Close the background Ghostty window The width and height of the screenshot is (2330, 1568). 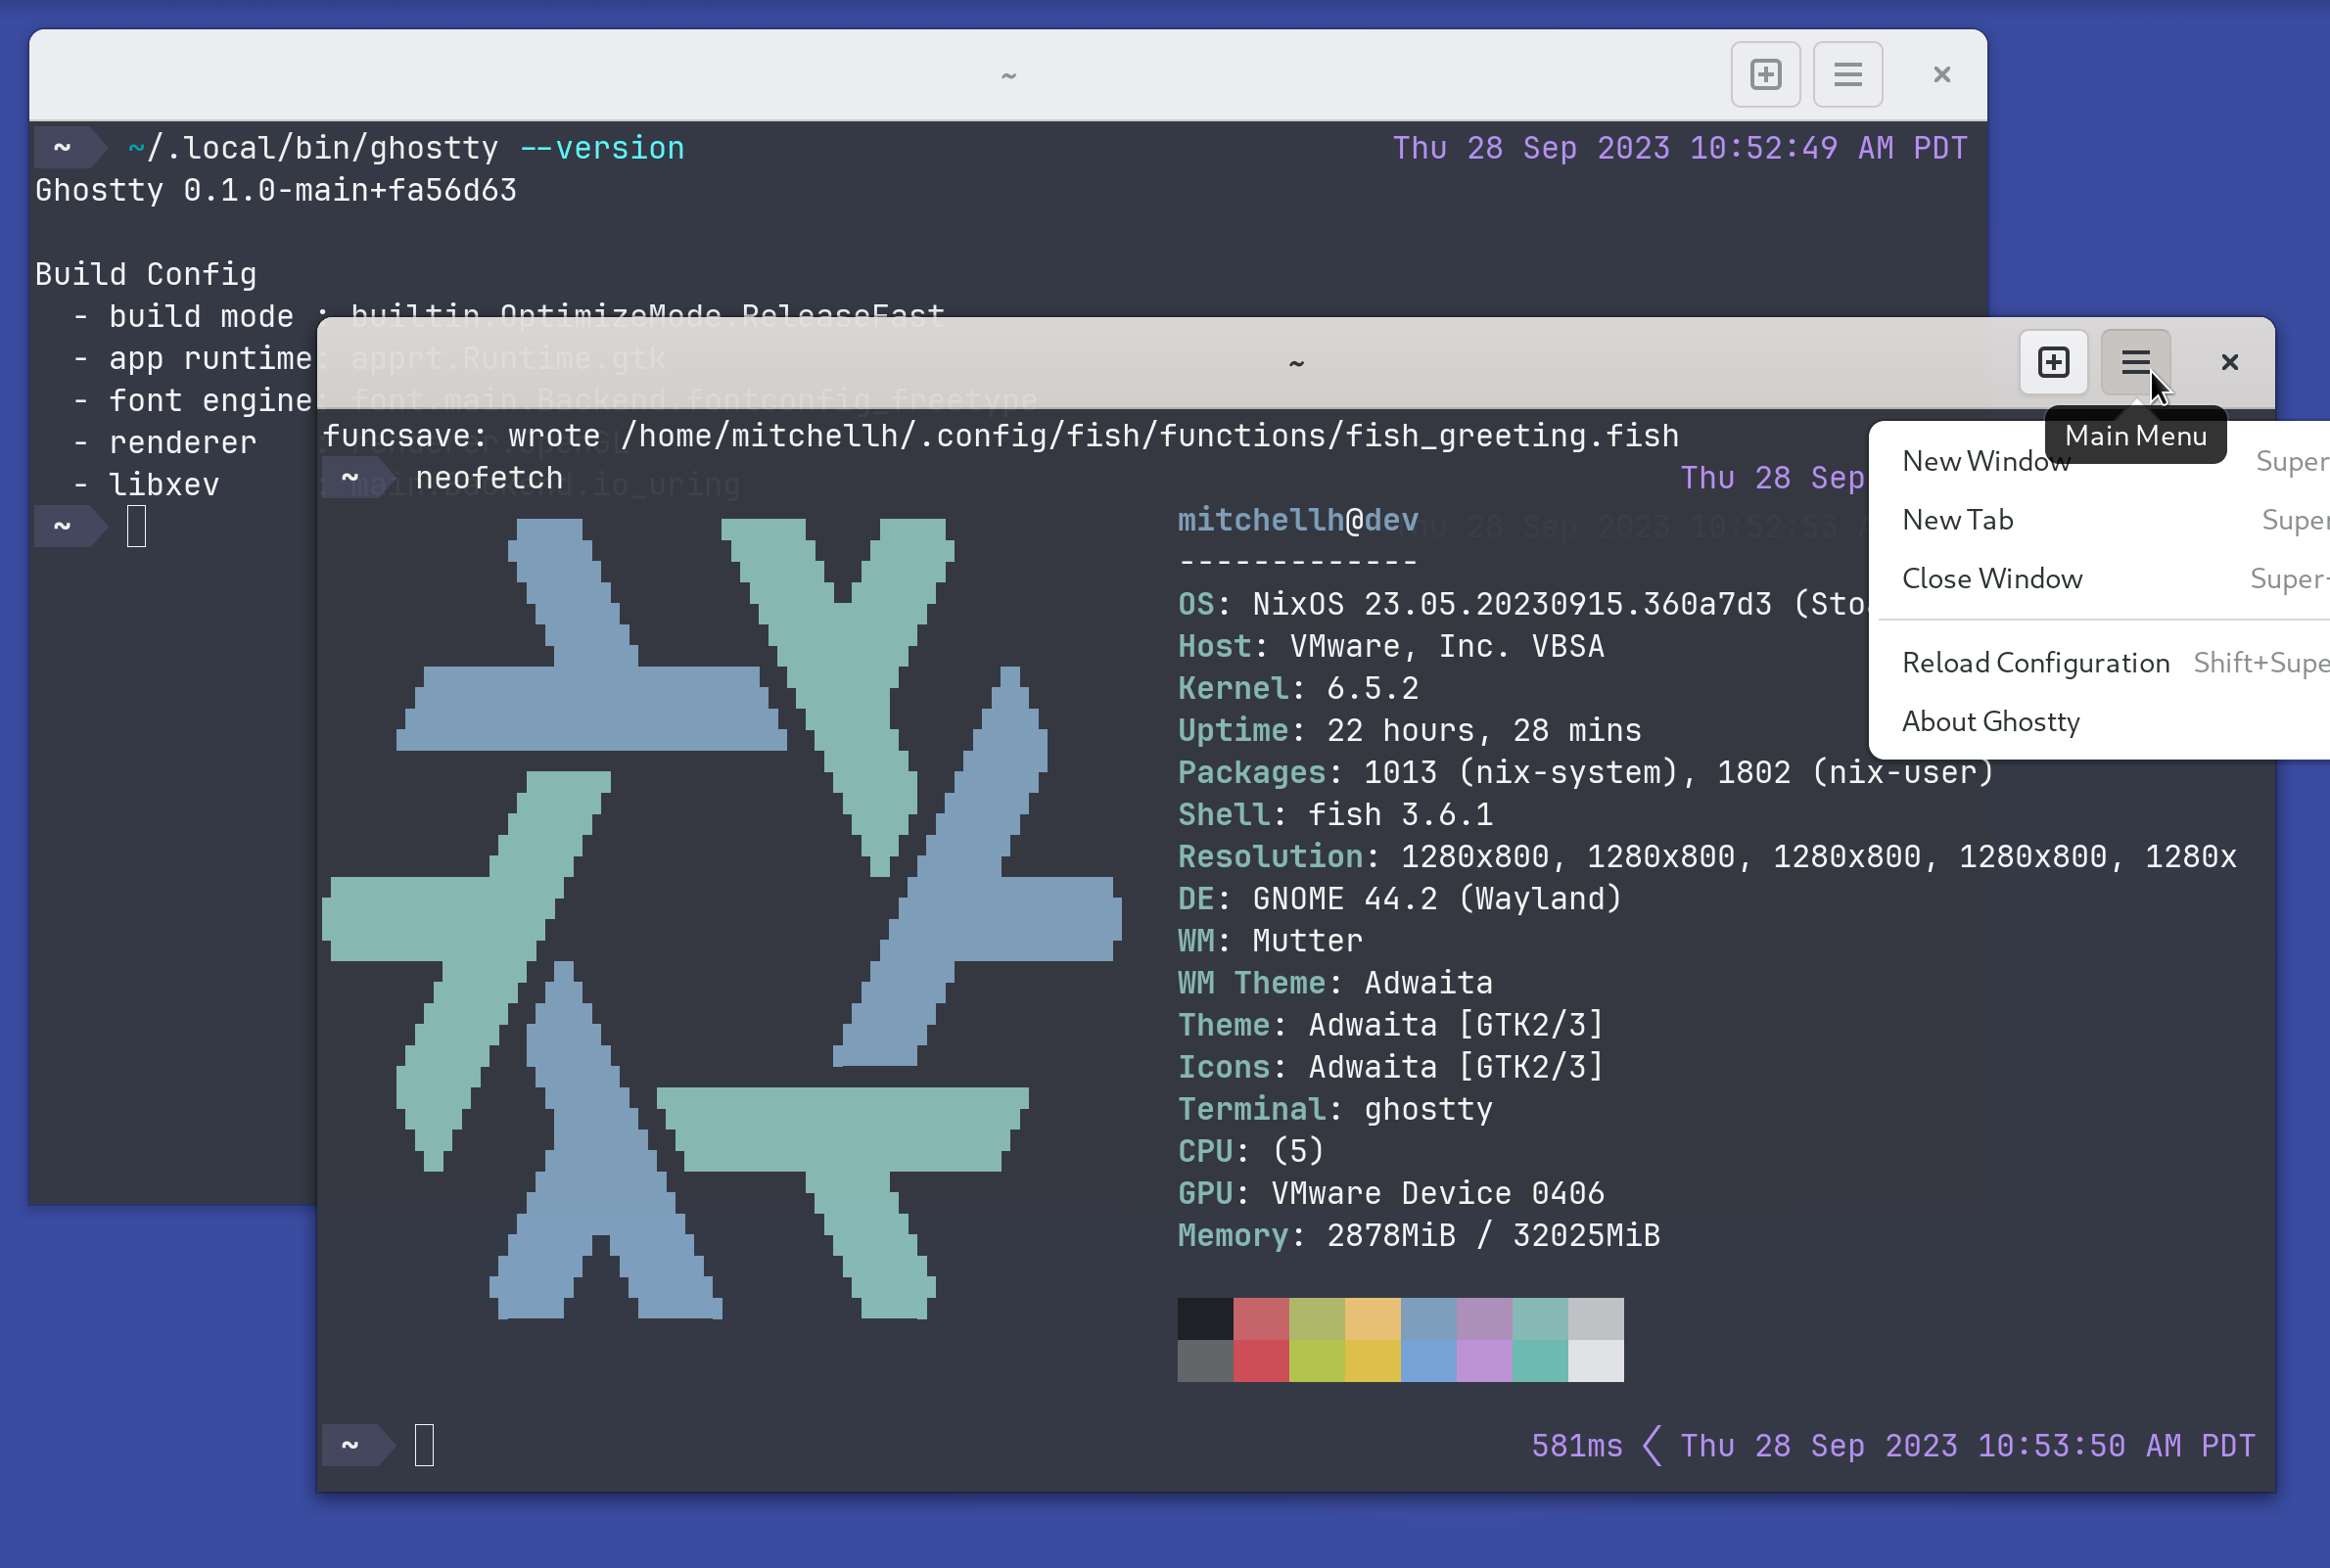[x=1941, y=74]
